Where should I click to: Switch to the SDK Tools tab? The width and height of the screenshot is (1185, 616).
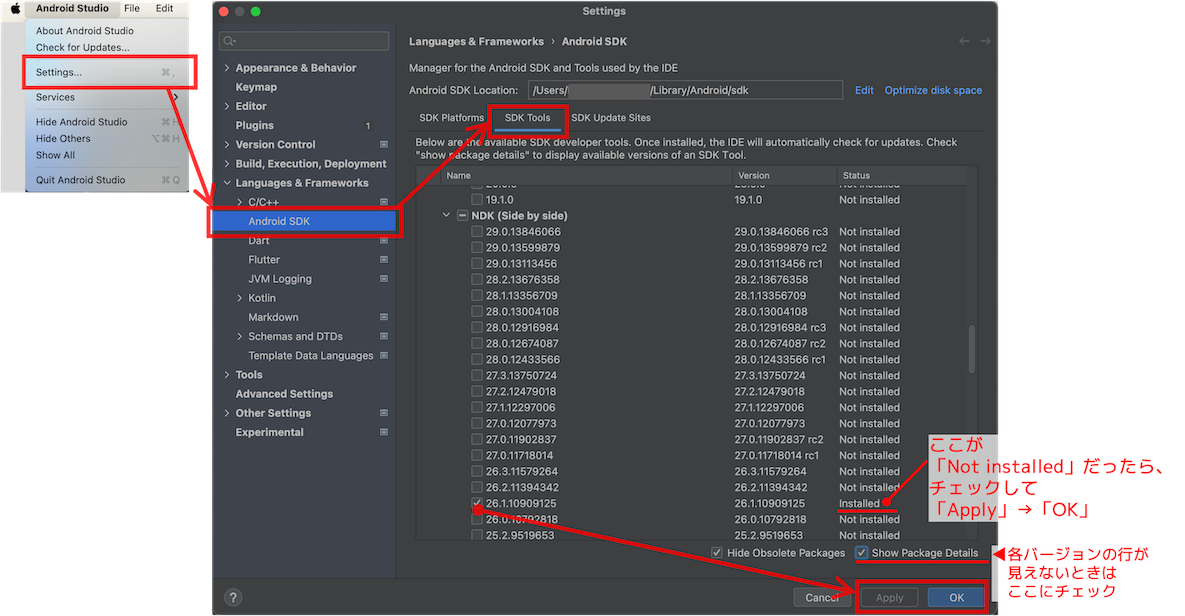(x=528, y=118)
